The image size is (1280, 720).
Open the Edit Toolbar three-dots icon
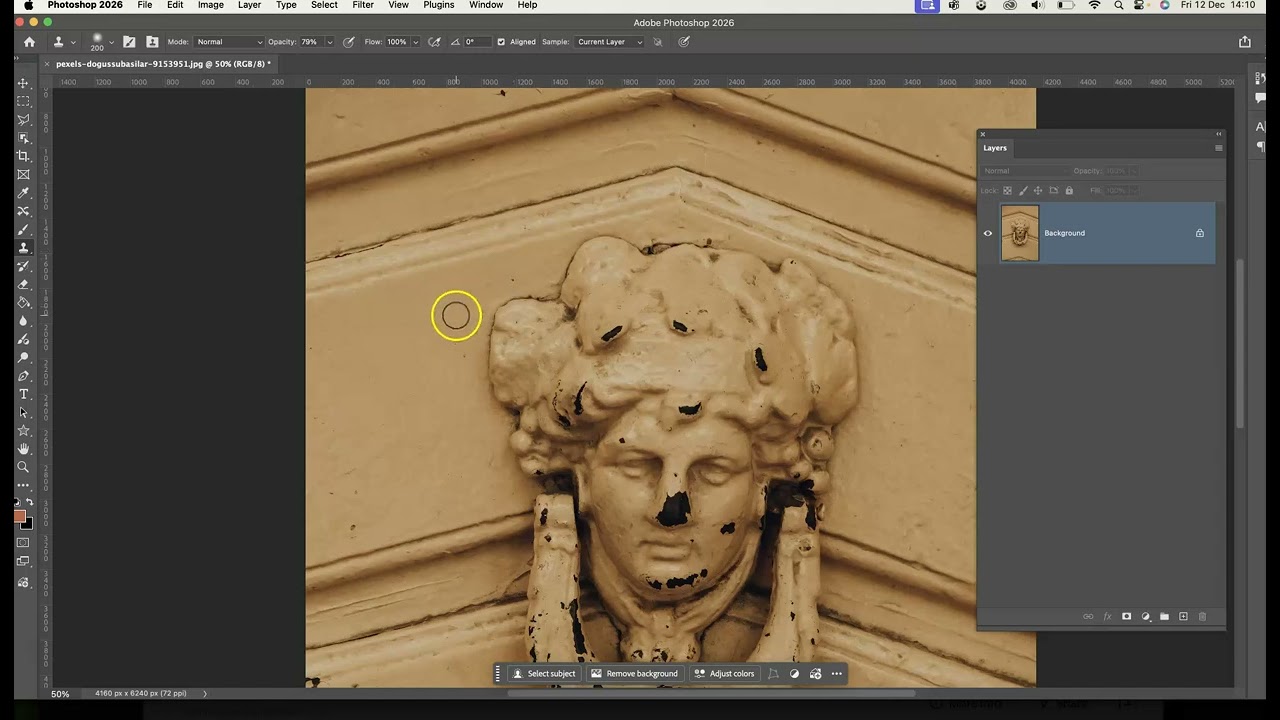24,485
